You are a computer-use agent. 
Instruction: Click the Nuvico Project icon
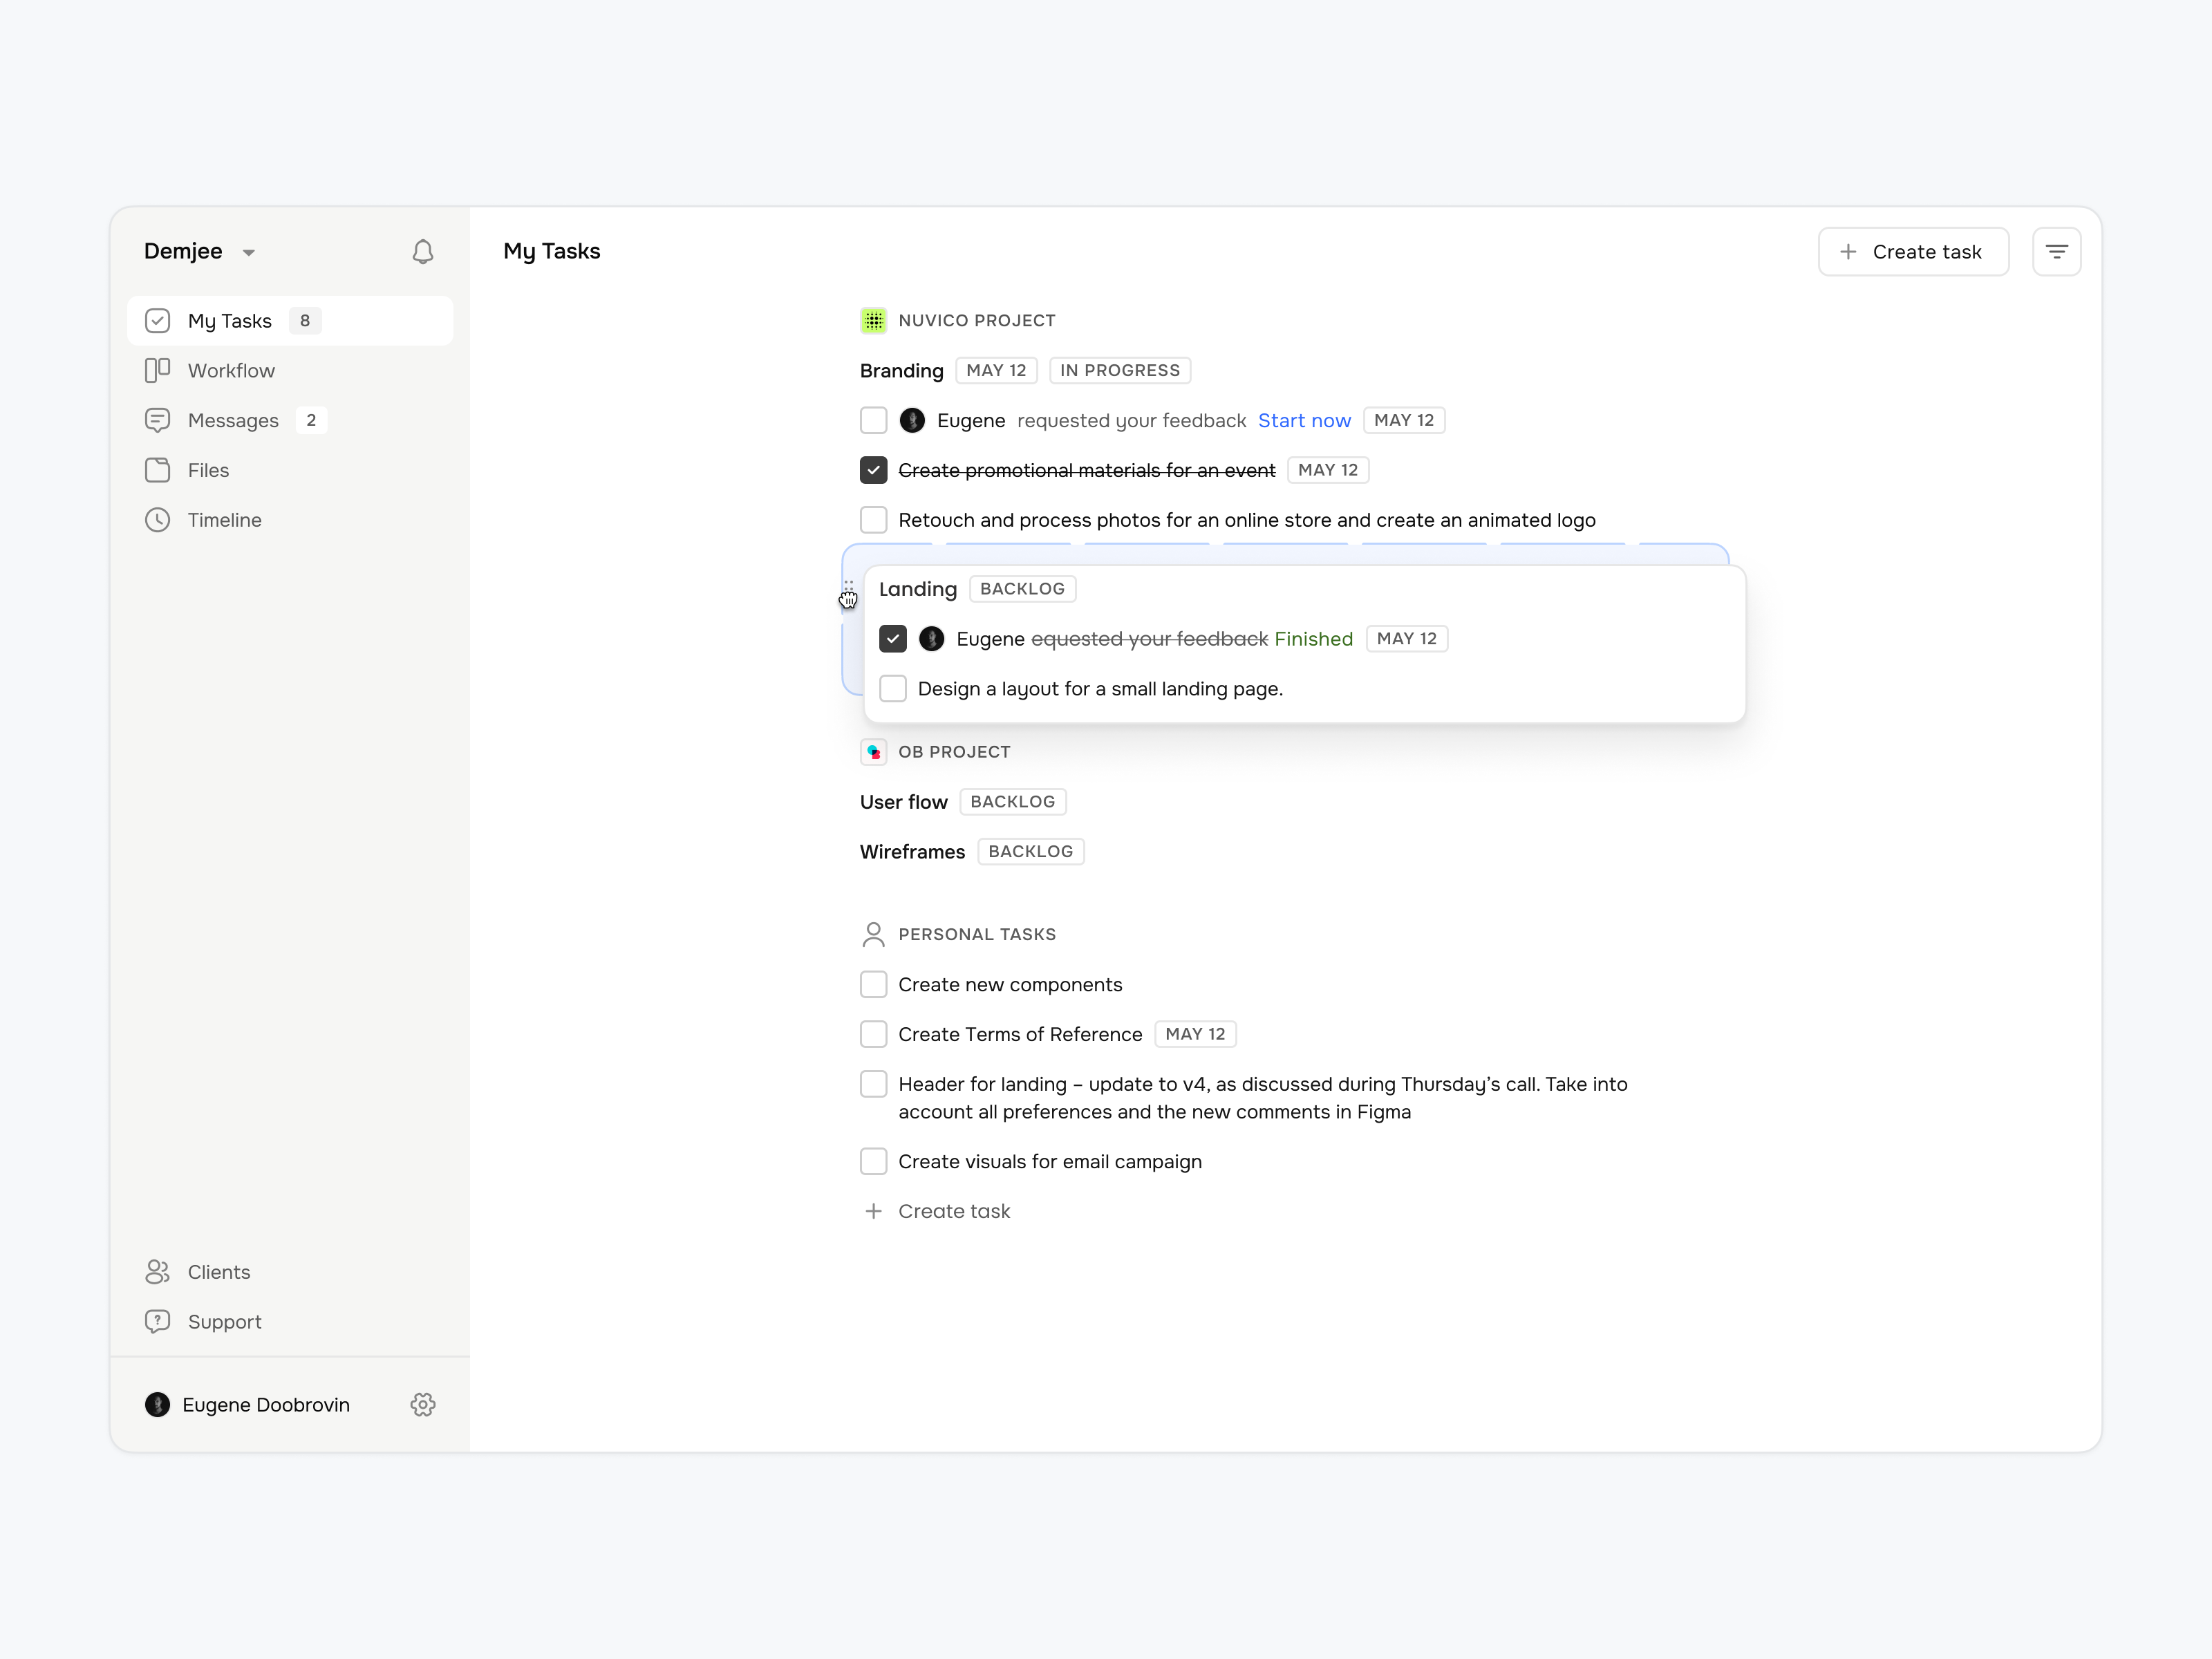[873, 320]
